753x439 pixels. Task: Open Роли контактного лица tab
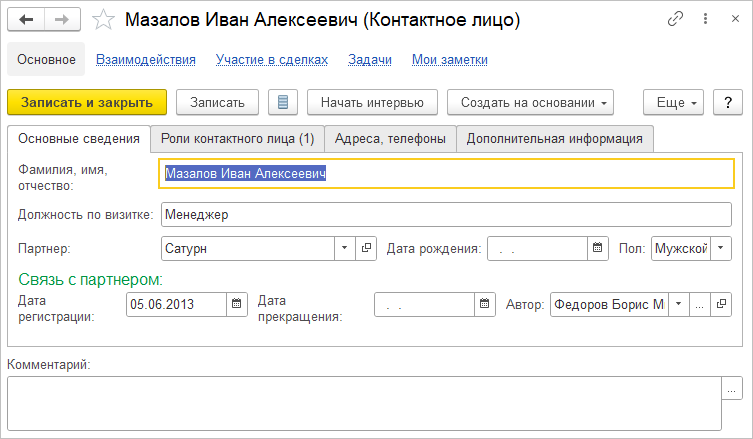click(x=237, y=138)
